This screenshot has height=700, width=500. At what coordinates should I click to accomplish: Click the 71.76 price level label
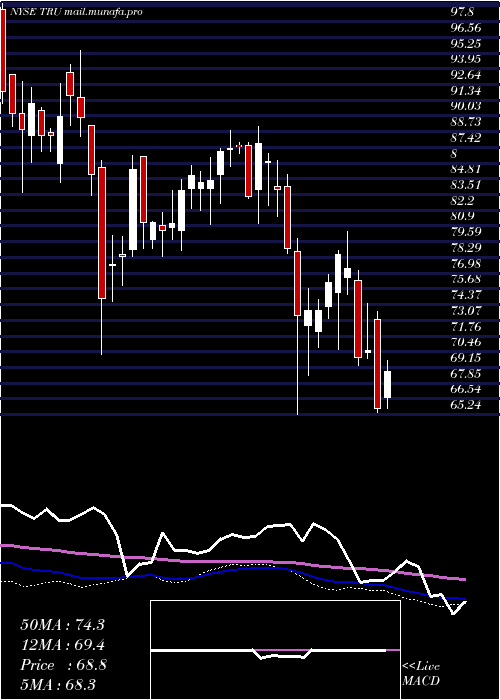[466, 326]
